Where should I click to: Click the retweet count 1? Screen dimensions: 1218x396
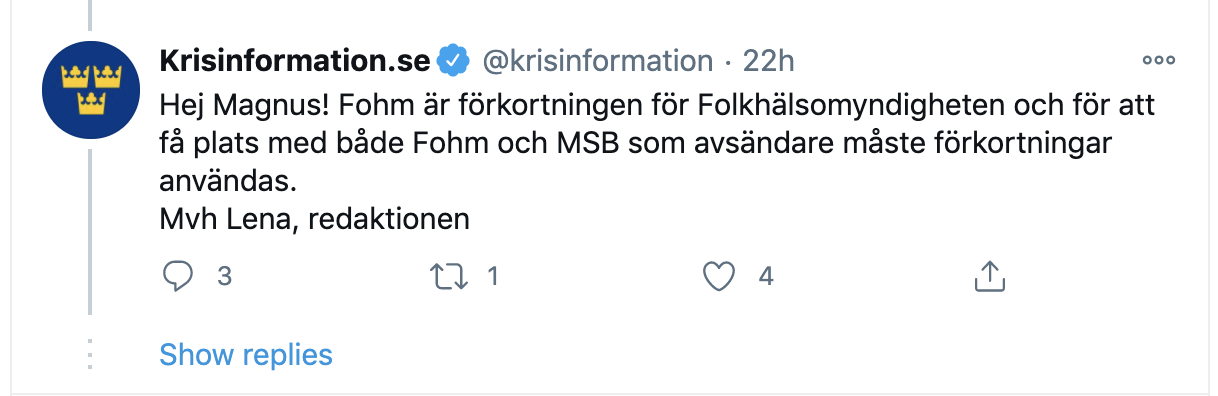[492, 277]
